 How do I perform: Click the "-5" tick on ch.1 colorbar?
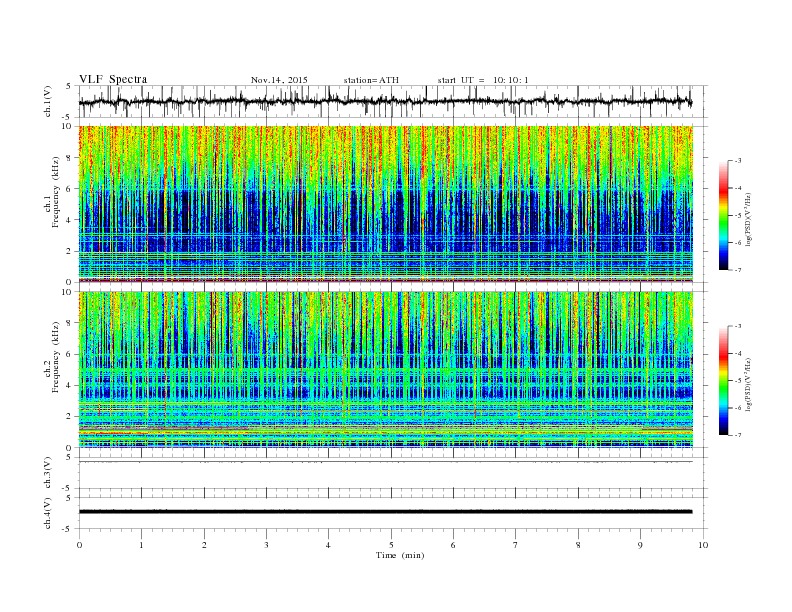[x=738, y=216]
